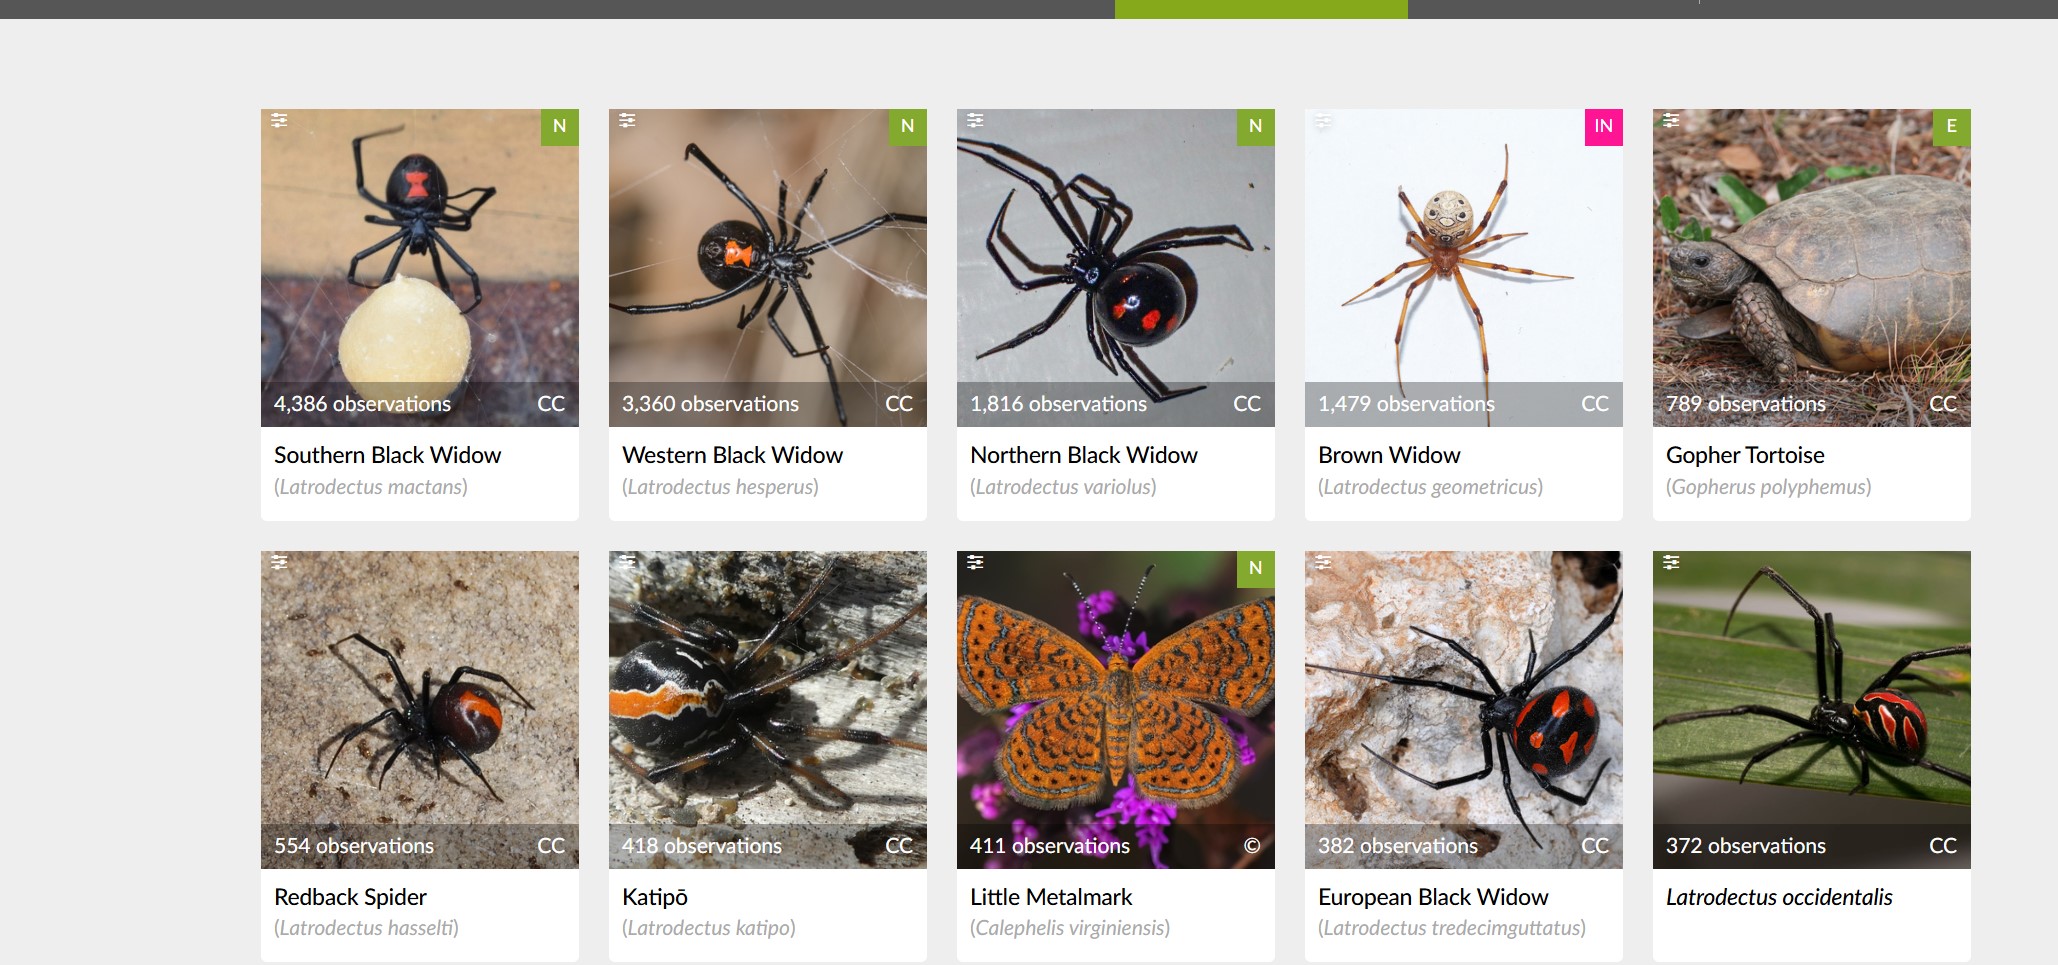Click settings icon on Western Black Widow card
Viewport: 2058px width, 965px height.
(627, 120)
